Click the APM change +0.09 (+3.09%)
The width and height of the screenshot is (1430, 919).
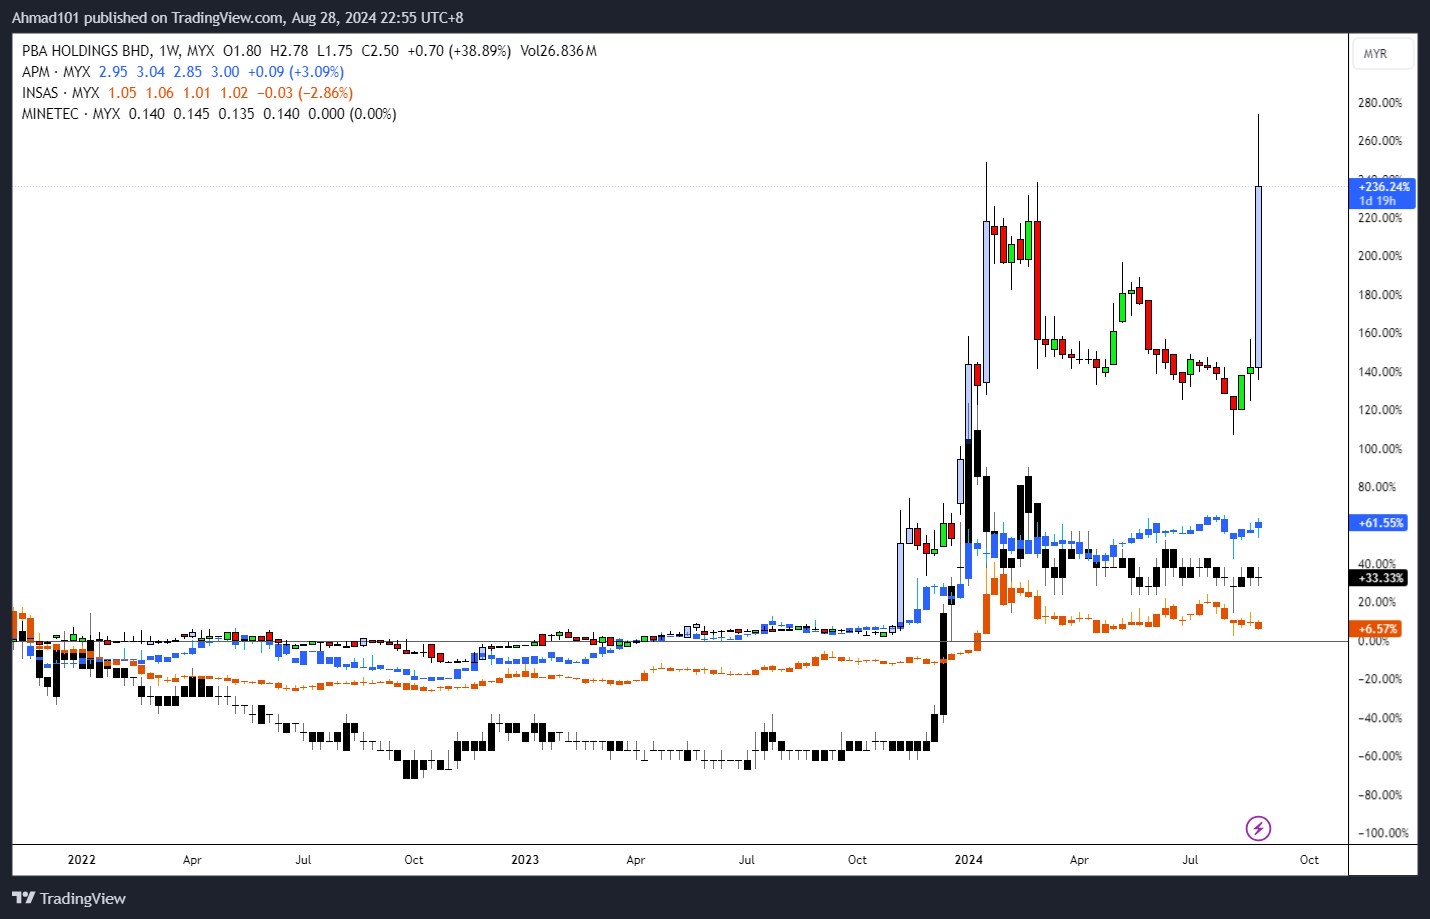coord(296,72)
